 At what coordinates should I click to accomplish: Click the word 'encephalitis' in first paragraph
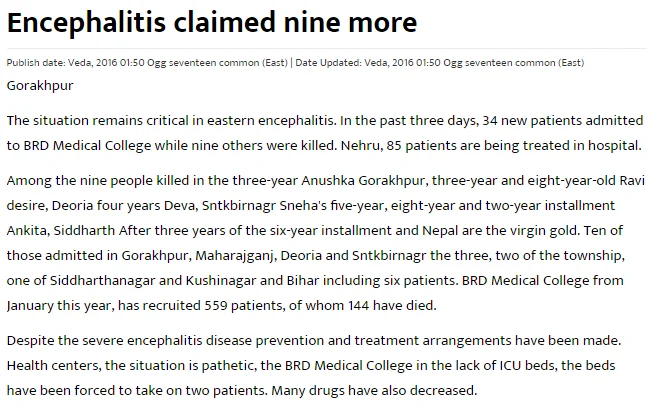click(296, 121)
